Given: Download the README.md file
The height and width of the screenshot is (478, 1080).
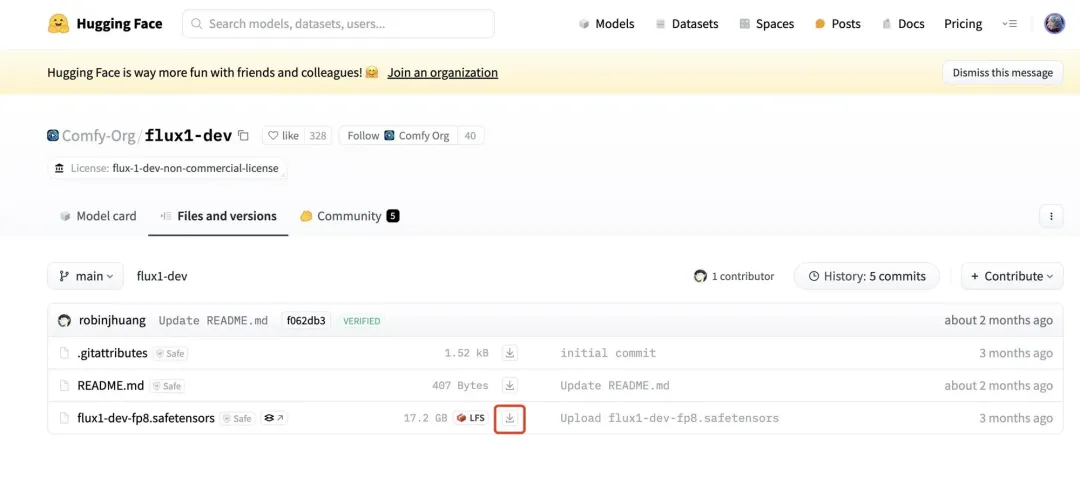Looking at the screenshot, I should pos(510,385).
